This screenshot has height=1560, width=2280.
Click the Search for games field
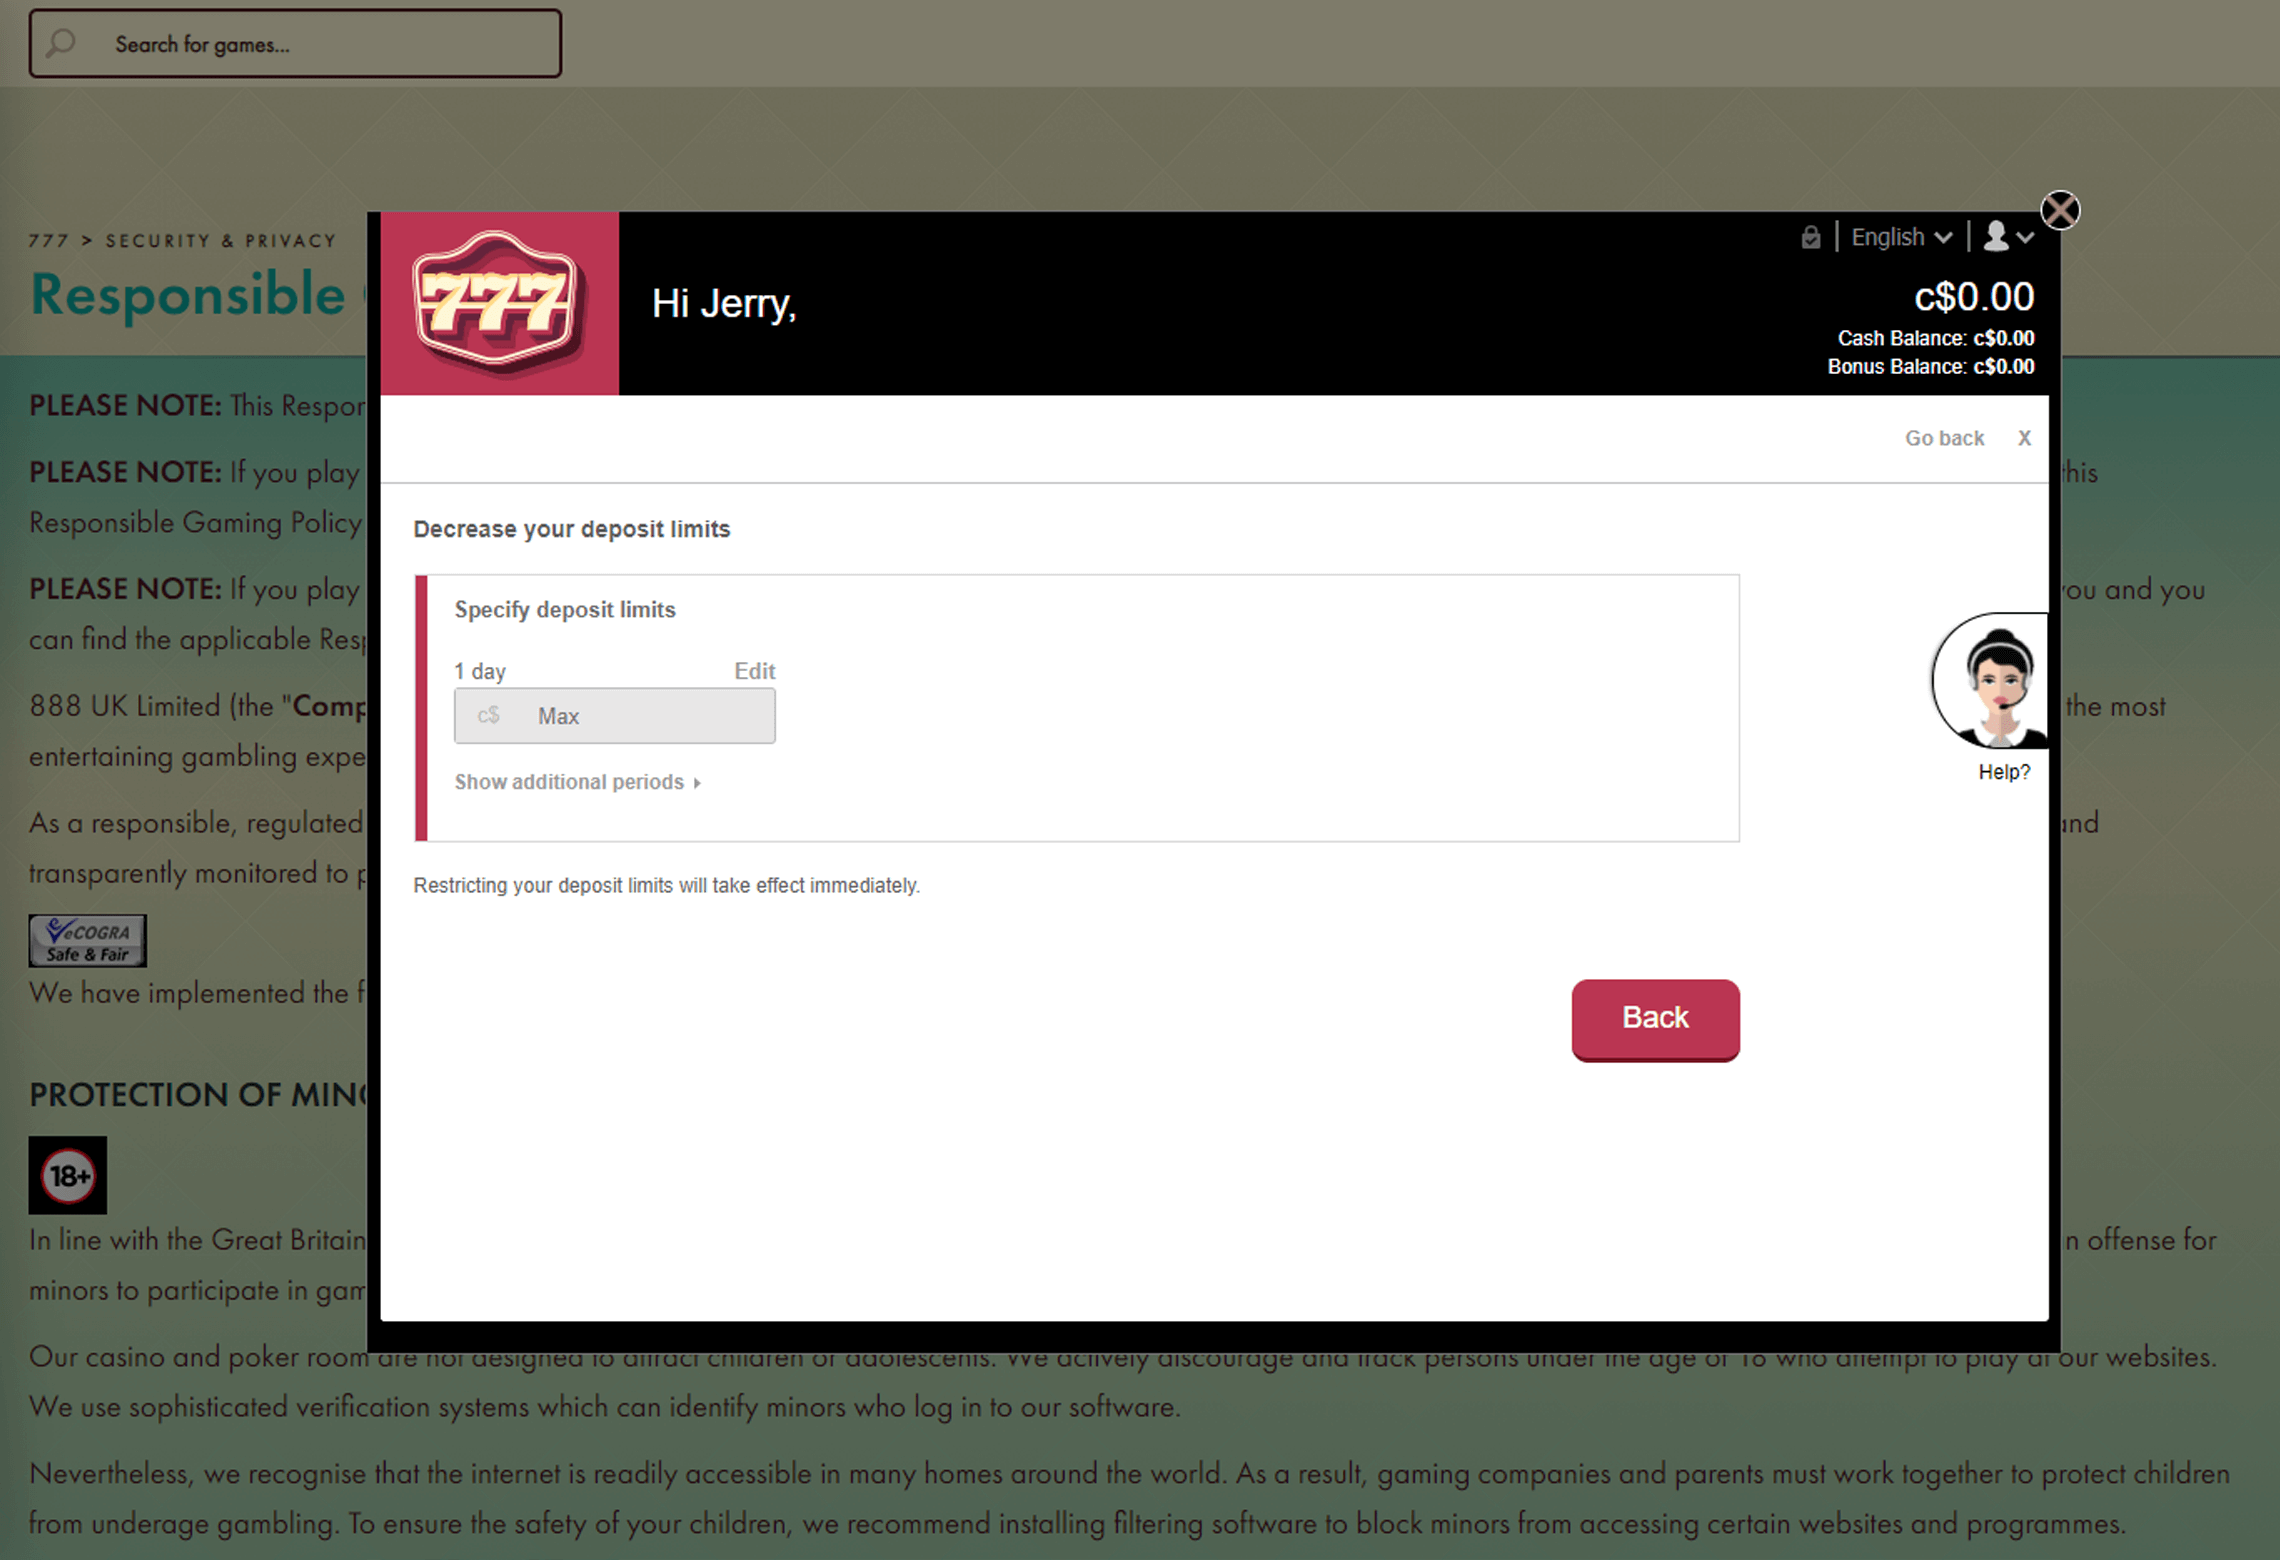[x=295, y=44]
